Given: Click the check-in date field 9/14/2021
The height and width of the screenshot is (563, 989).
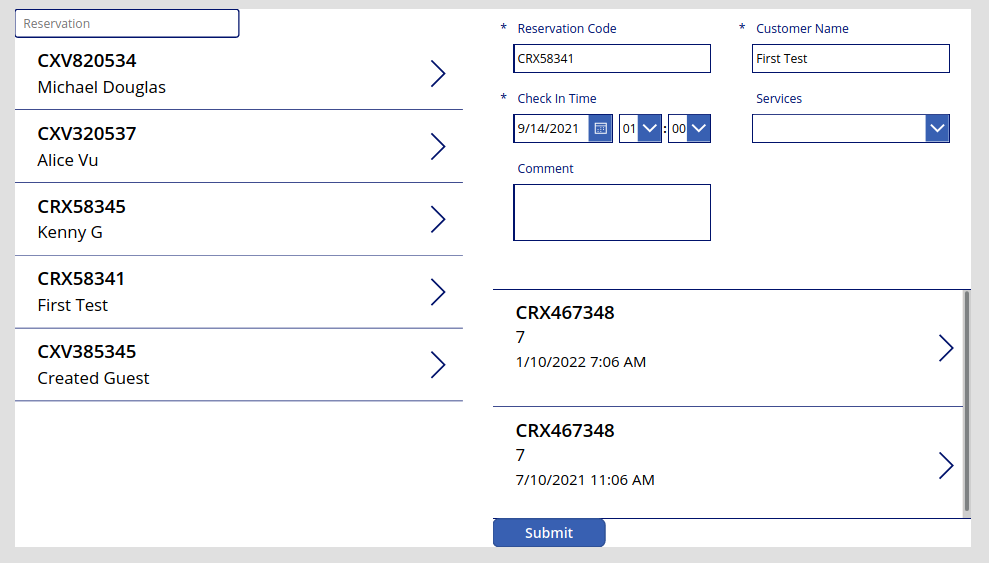Looking at the screenshot, I should [x=551, y=129].
